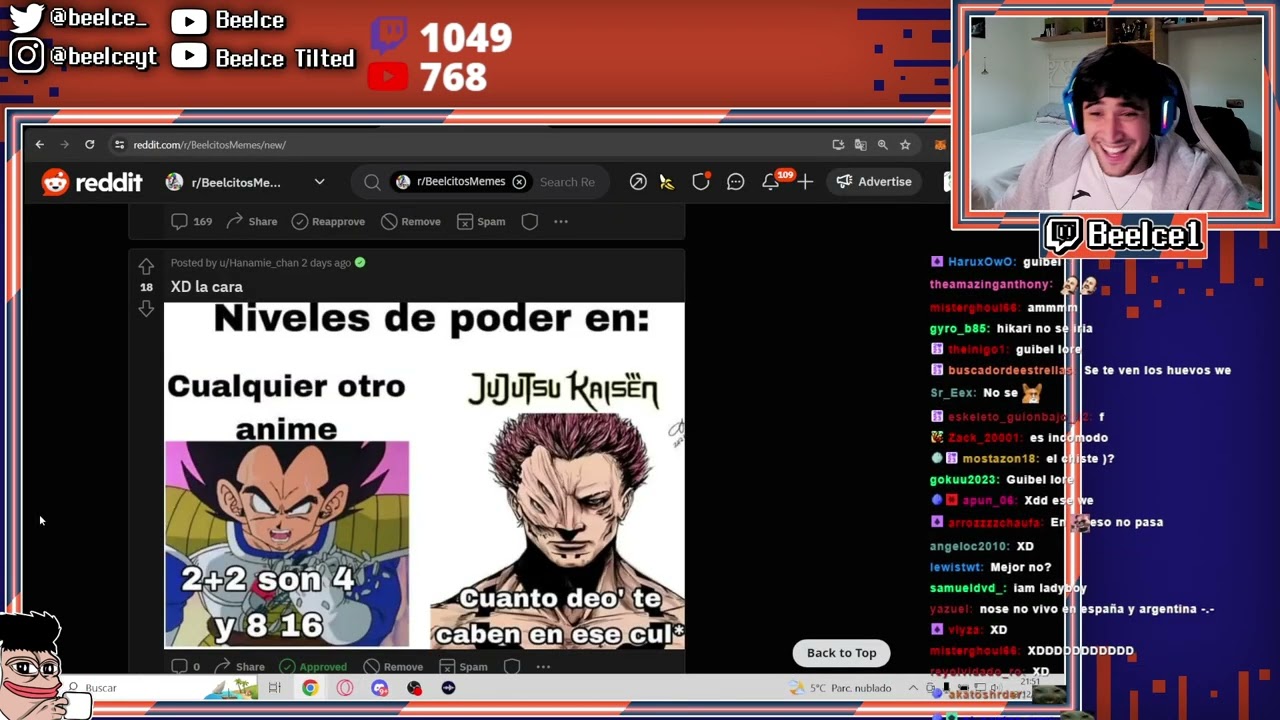The image size is (1280, 720).
Task: Click chat message 'Mejor no?' by lewistwt
Action: [x=1020, y=567]
